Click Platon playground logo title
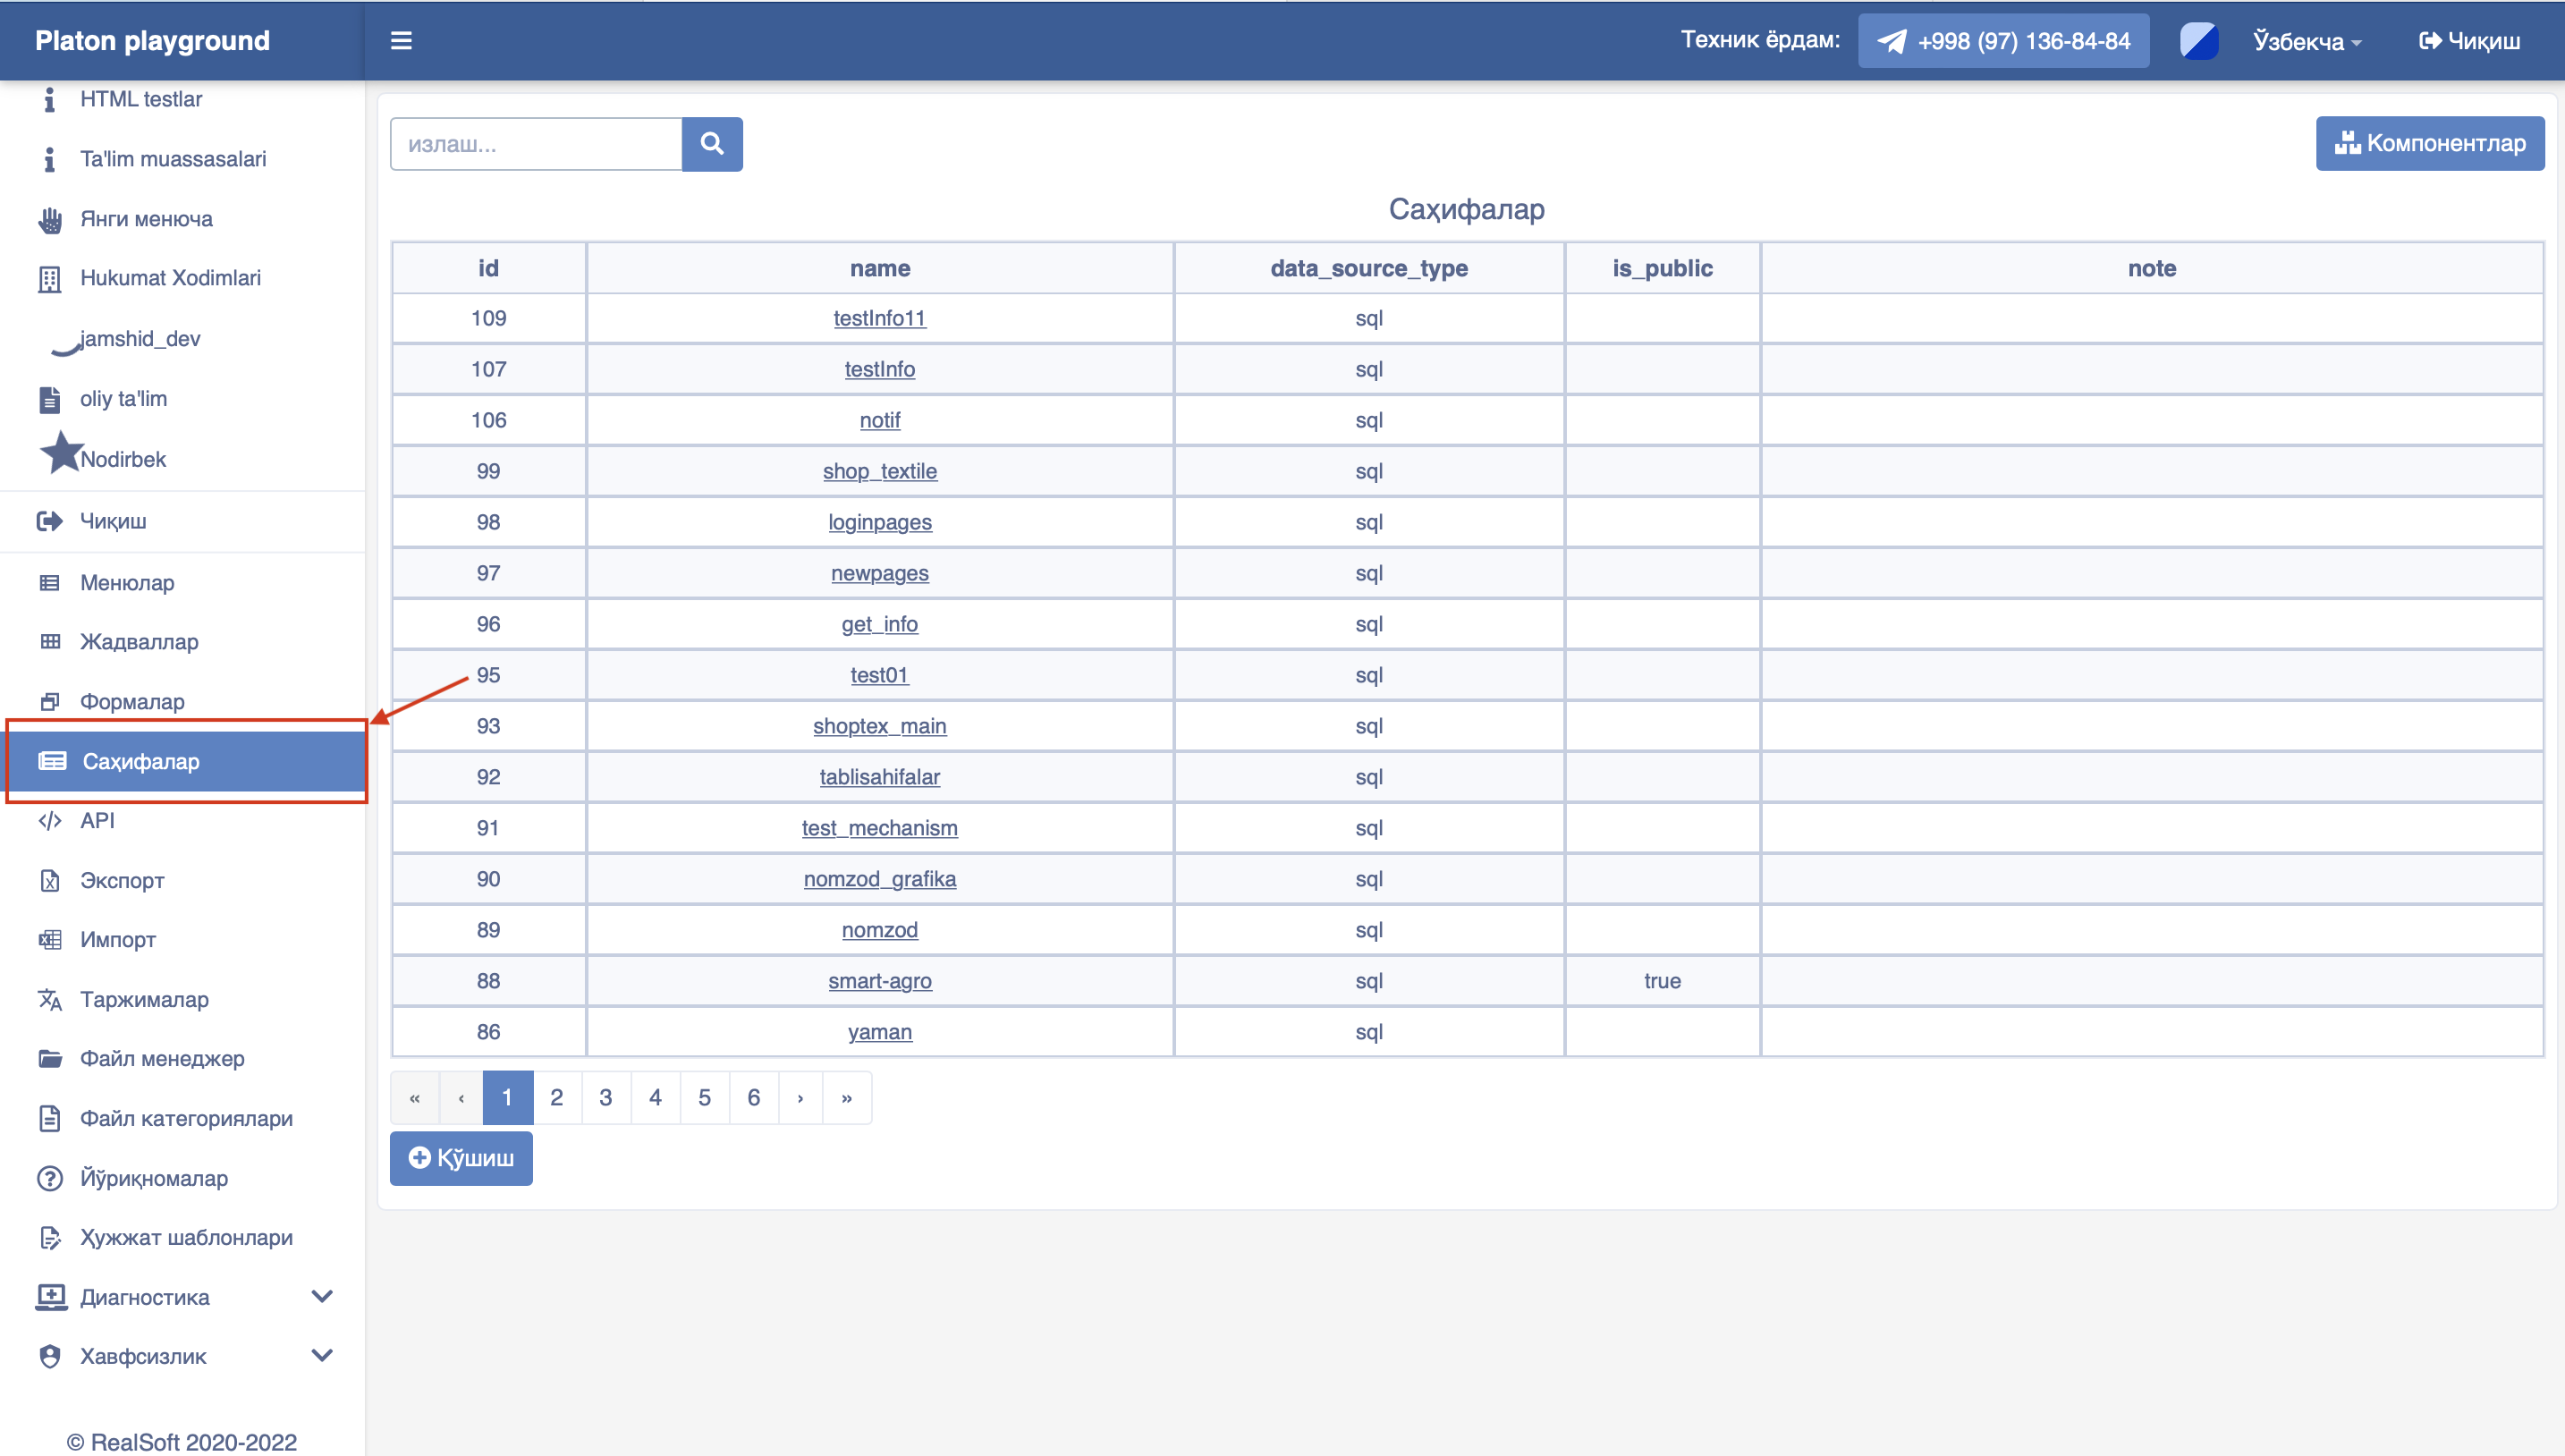The width and height of the screenshot is (2565, 1456). coord(152,40)
